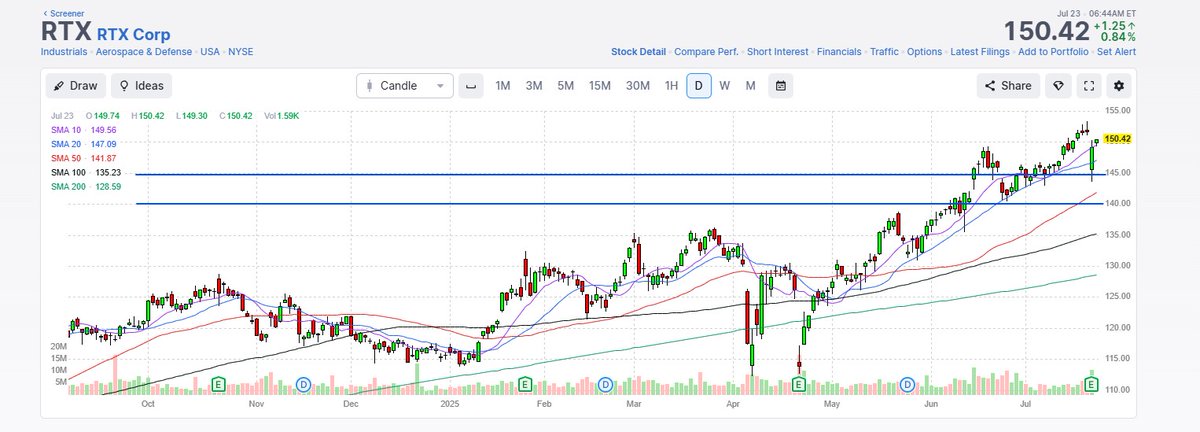Image resolution: width=1200 pixels, height=432 pixels.
Task: Select the 1M interval
Action: tap(503, 86)
